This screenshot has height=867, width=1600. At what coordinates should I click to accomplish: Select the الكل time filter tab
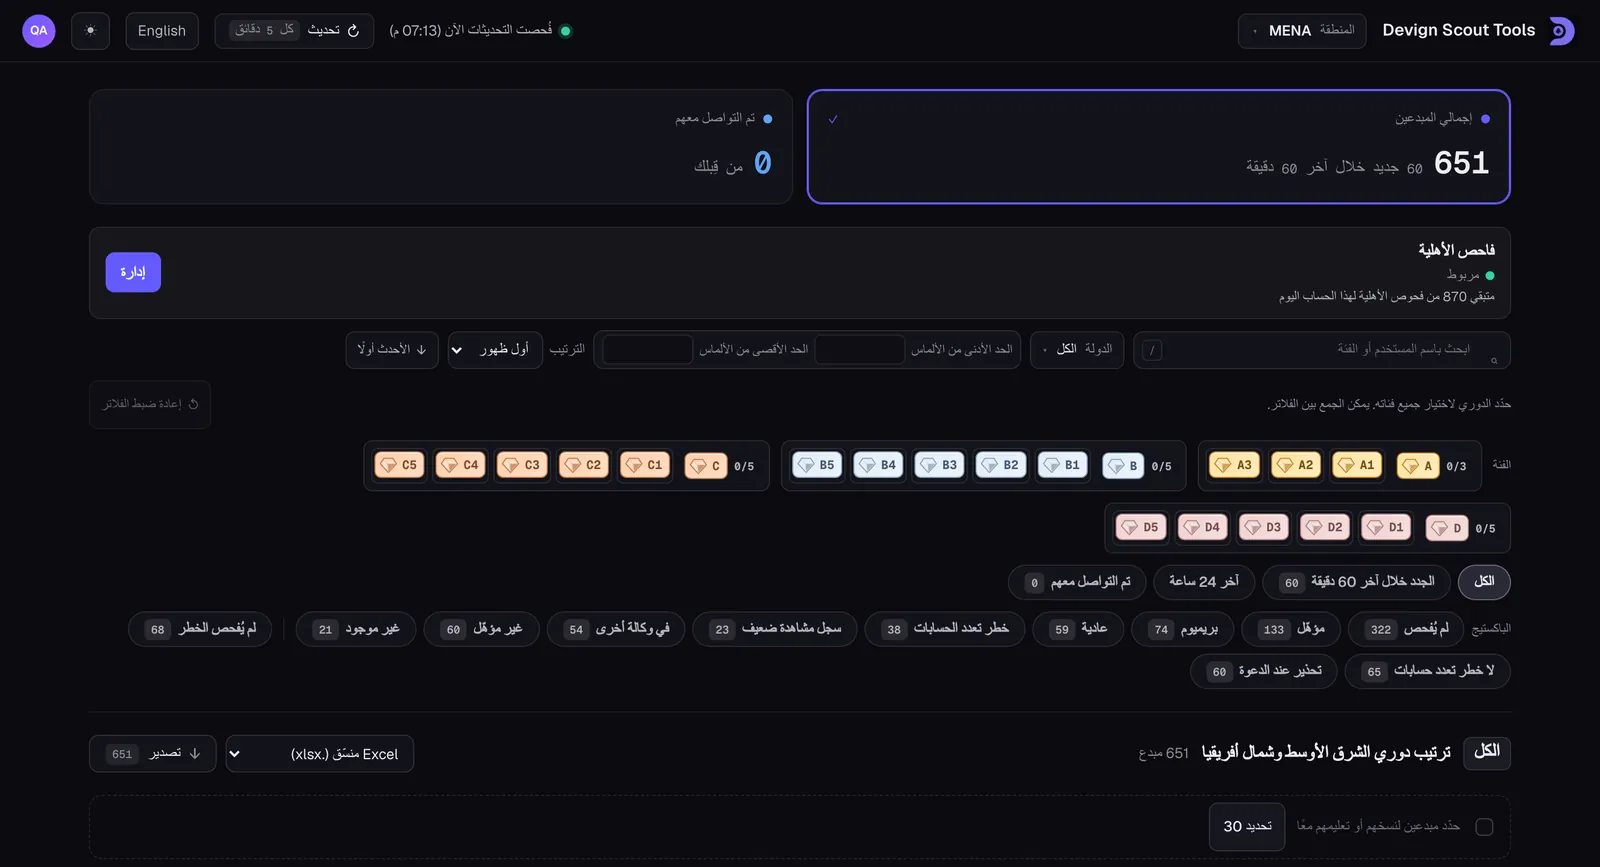(1484, 582)
